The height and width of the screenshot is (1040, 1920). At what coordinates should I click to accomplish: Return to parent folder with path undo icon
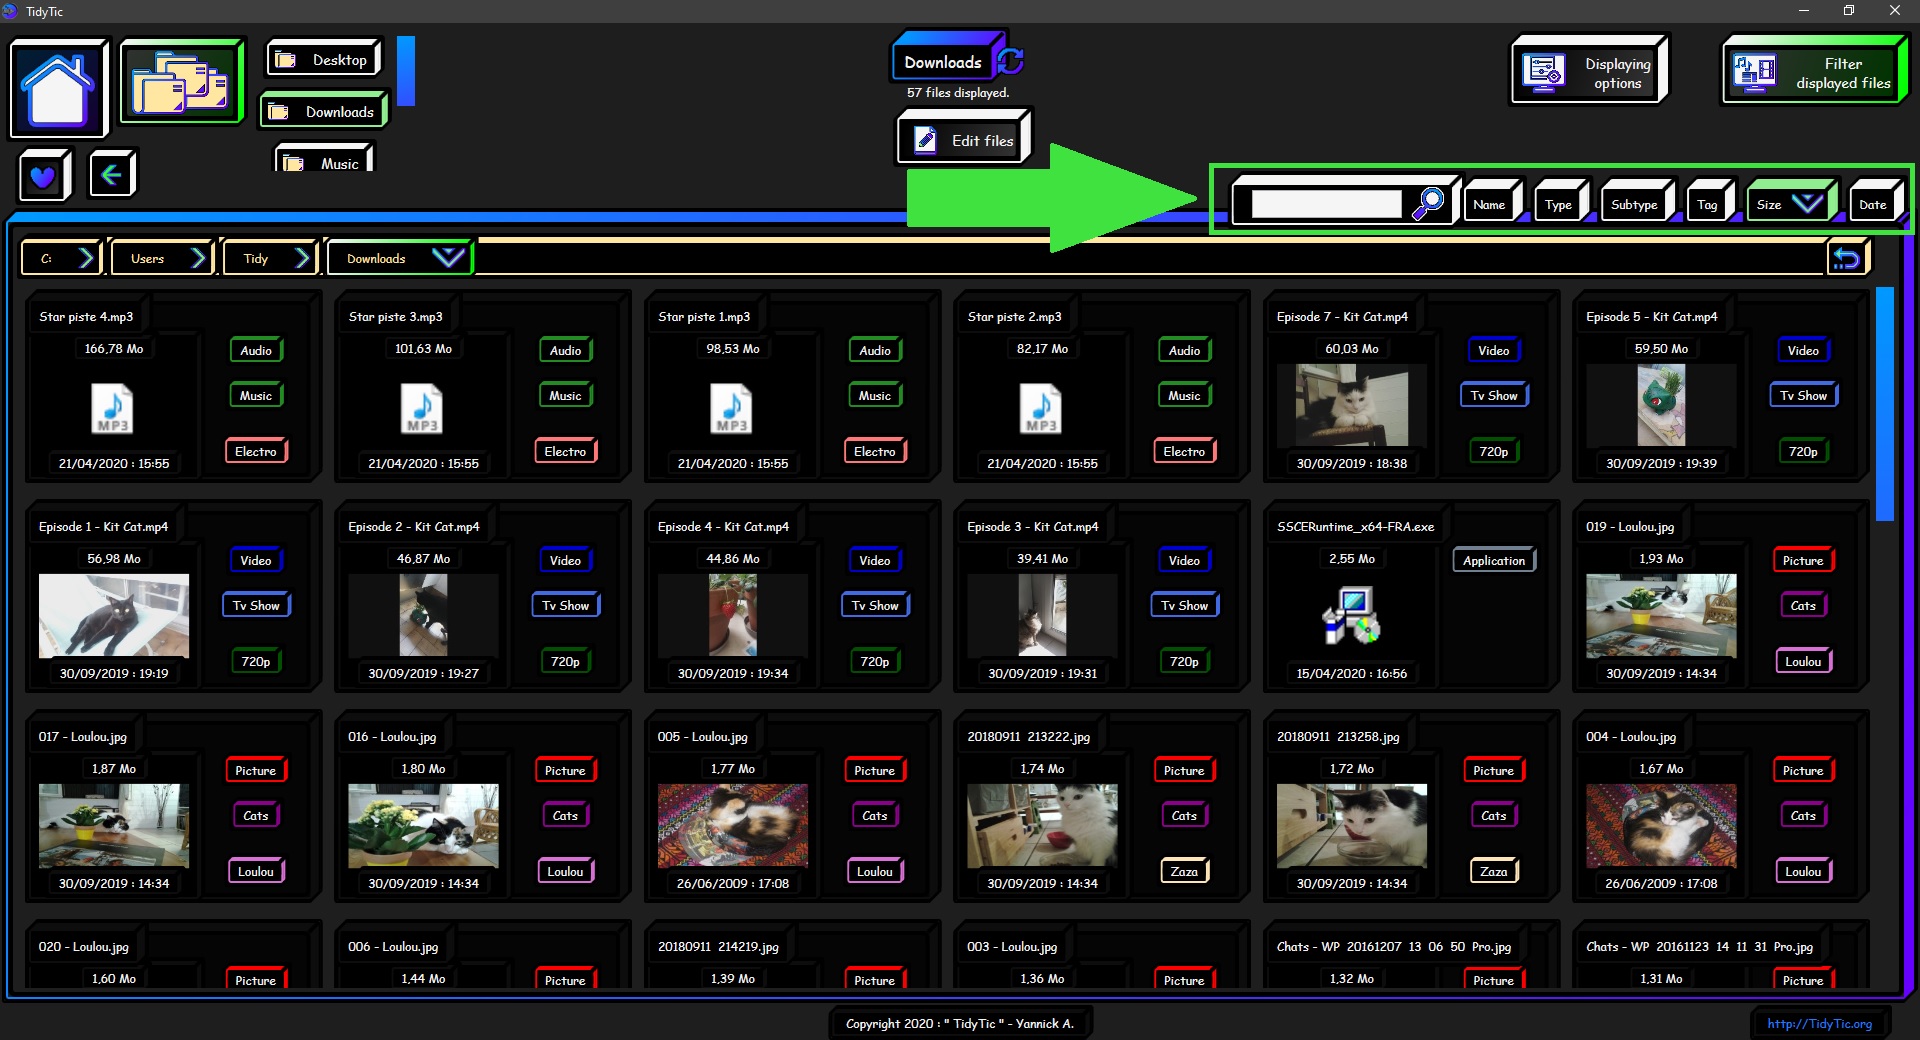1846,259
